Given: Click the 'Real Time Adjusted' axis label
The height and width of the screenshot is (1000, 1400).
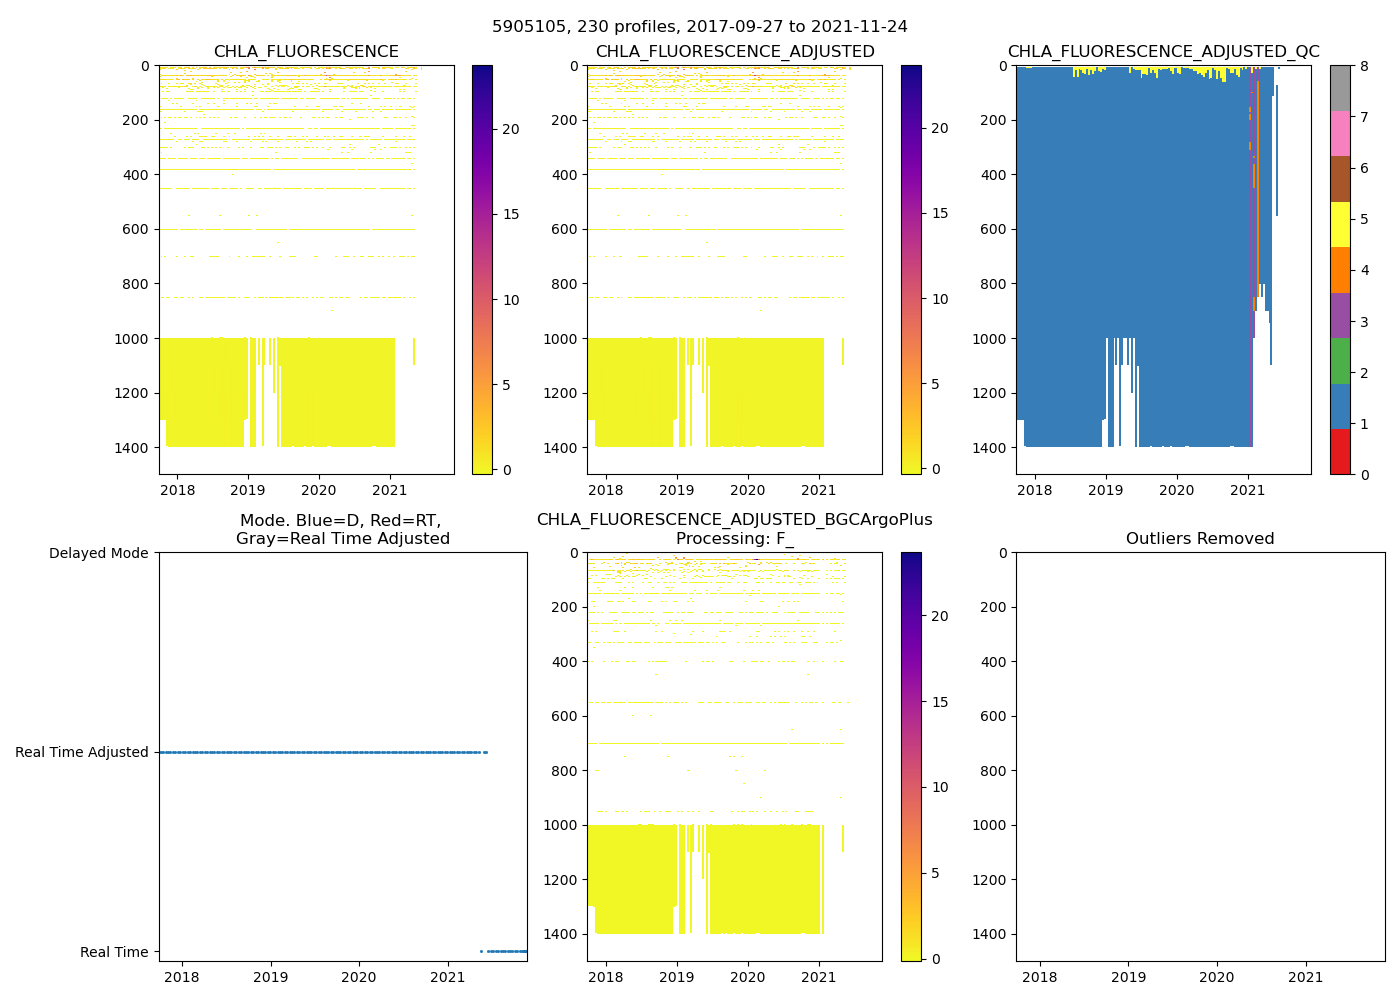Looking at the screenshot, I should (82, 752).
